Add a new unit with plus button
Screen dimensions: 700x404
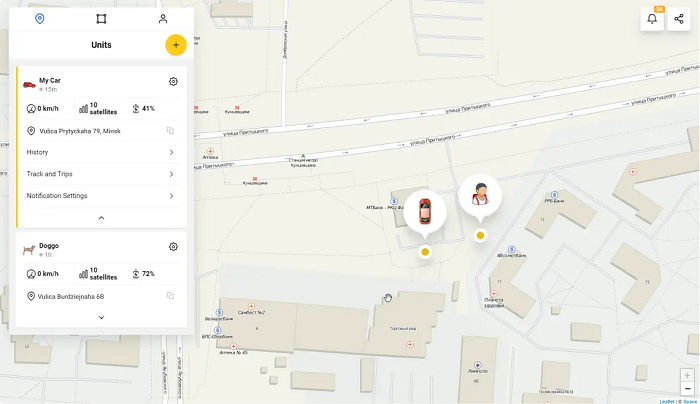pos(176,45)
